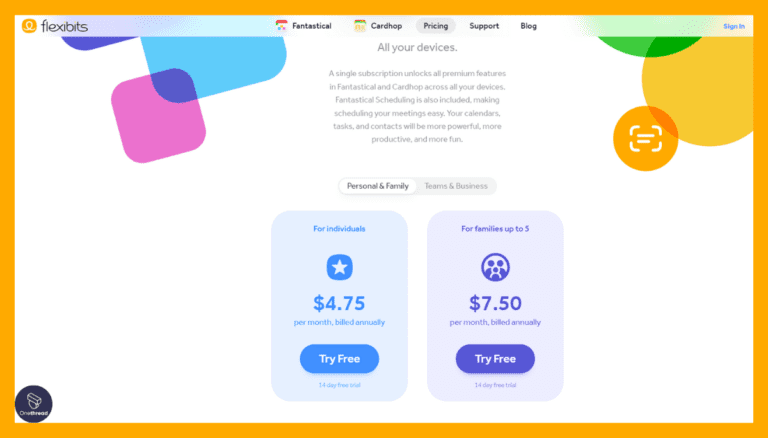
Task: Select the Personal & Family toggle
Action: coord(379,186)
